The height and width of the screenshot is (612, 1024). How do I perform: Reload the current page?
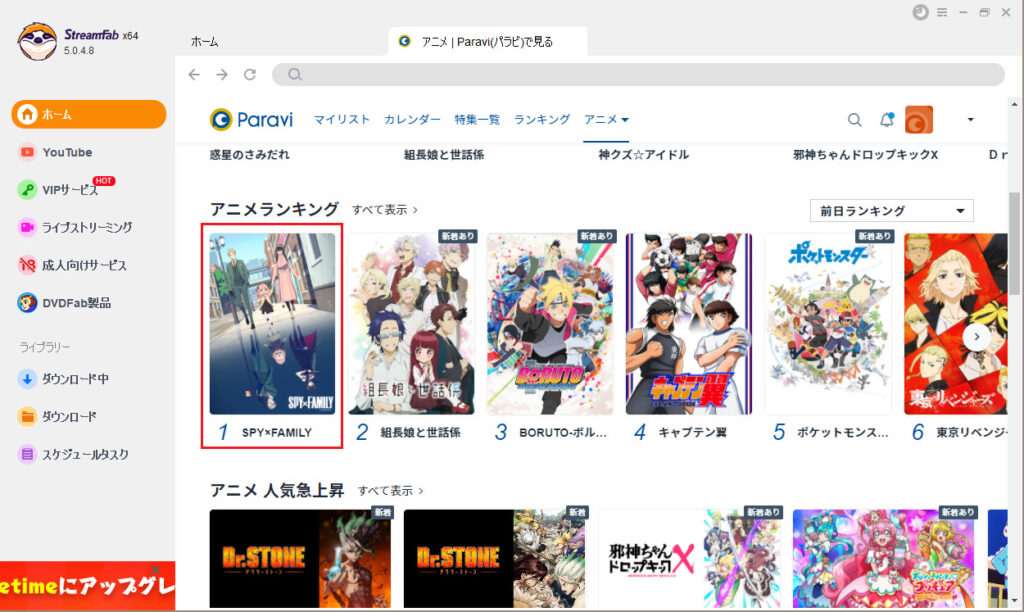coord(250,74)
